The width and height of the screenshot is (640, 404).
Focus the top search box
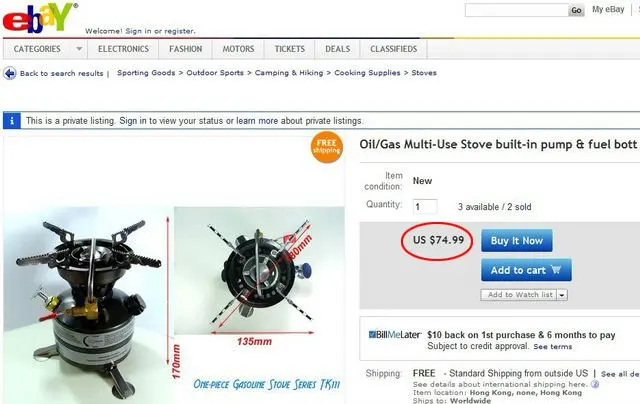pyautogui.click(x=516, y=10)
